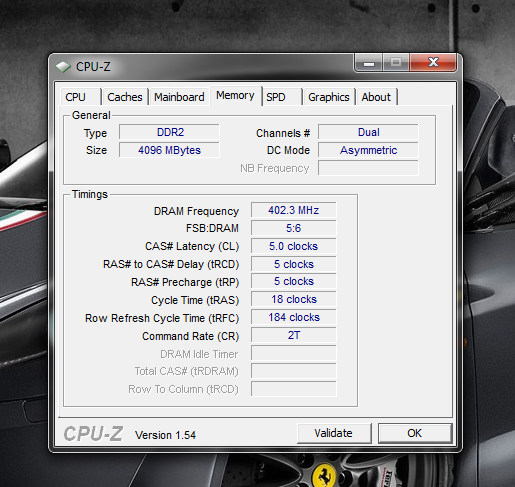Switch to the CPU tab
Screen dimensions: 515x487
click(x=80, y=97)
